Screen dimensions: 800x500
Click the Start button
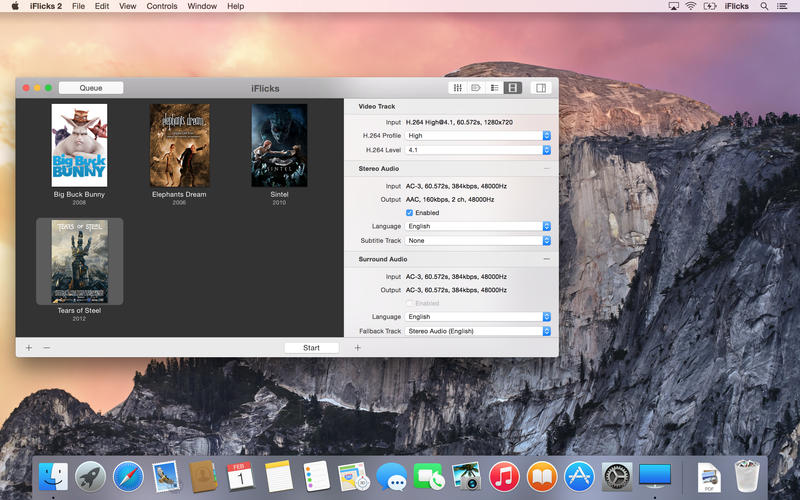[x=311, y=348]
